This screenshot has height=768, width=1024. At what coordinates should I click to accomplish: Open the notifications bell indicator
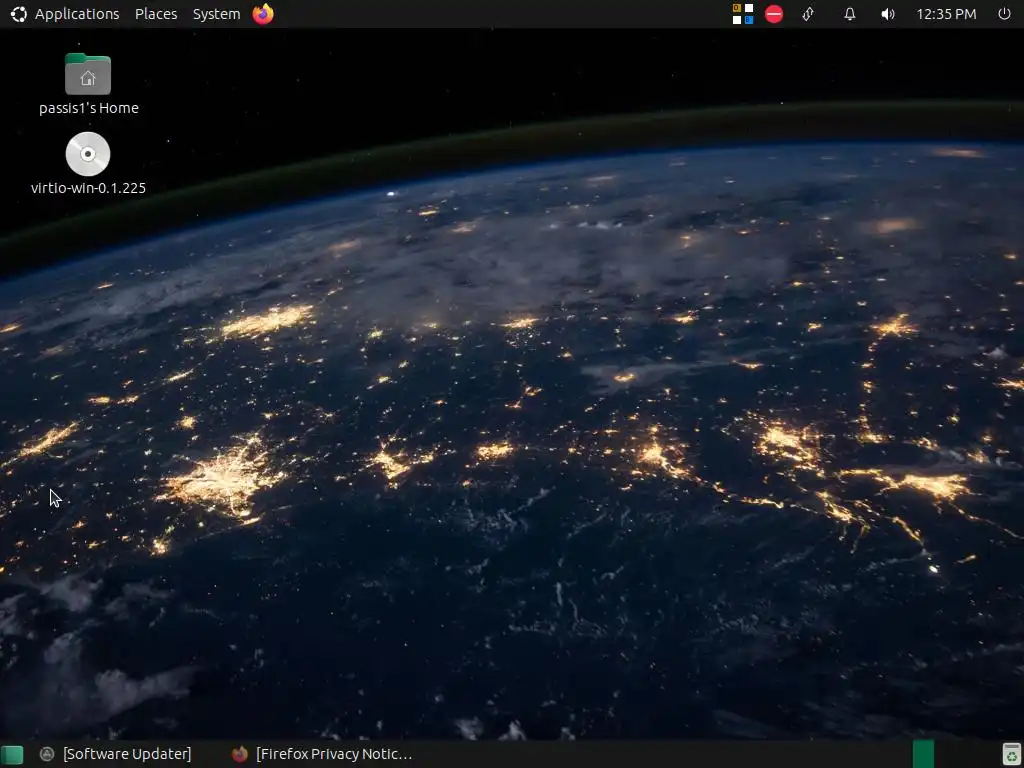(850, 14)
